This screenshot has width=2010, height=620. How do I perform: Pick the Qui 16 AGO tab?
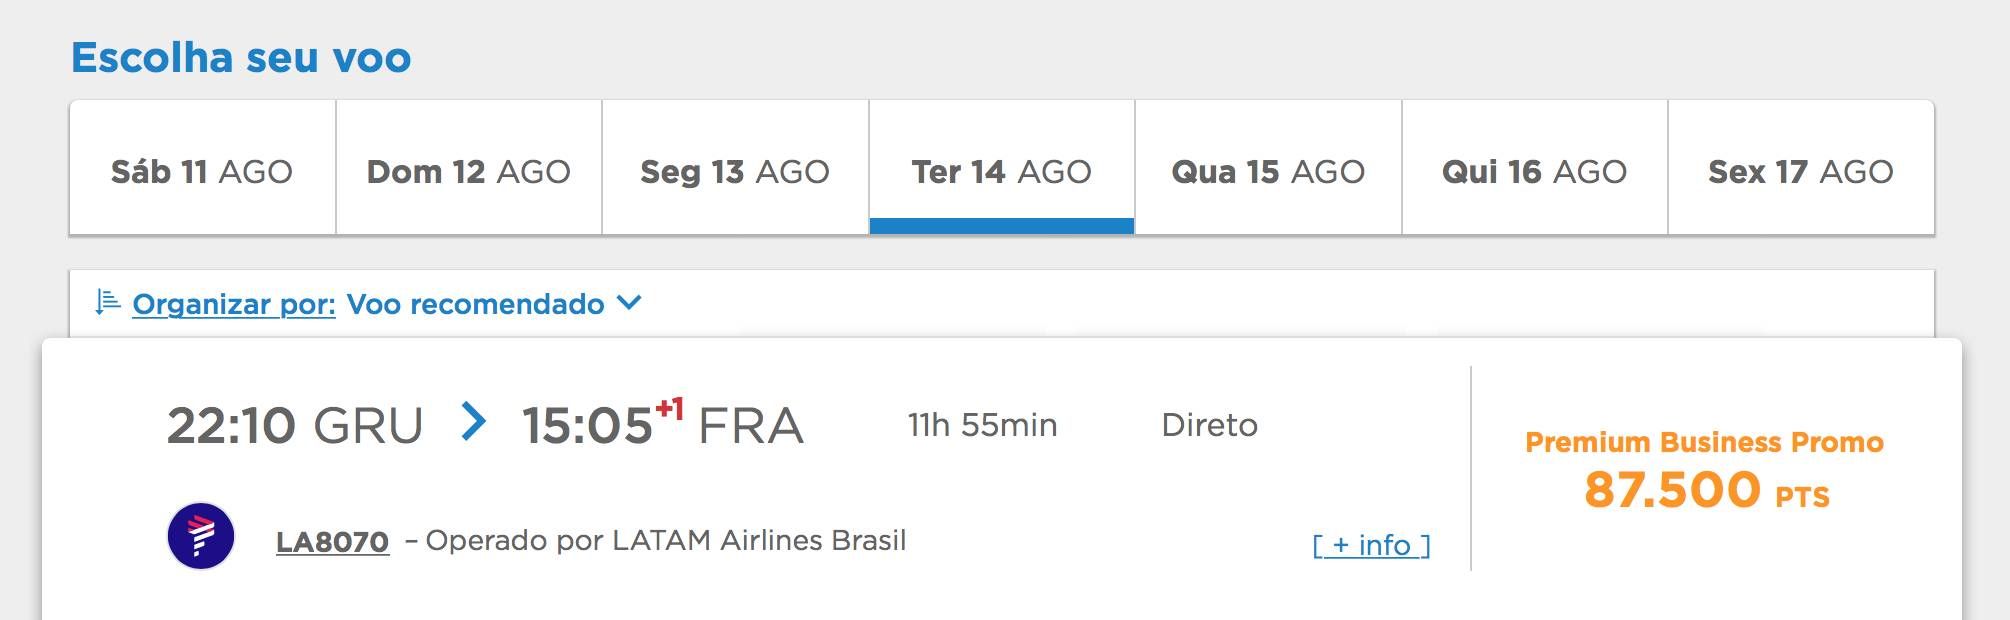point(1535,168)
